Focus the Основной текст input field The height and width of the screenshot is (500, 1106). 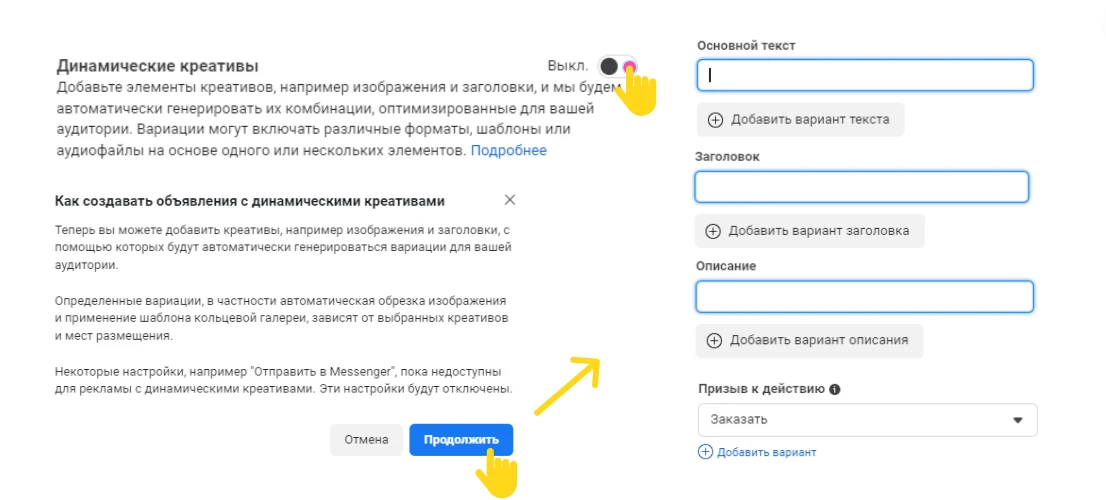(865, 75)
